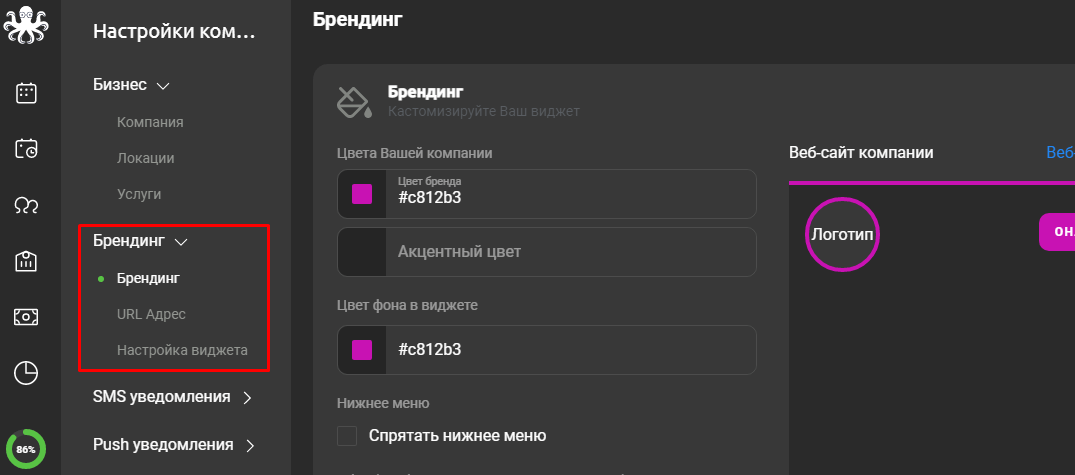Open the clients people icon
Screen dimensions: 1075x475
(26, 205)
